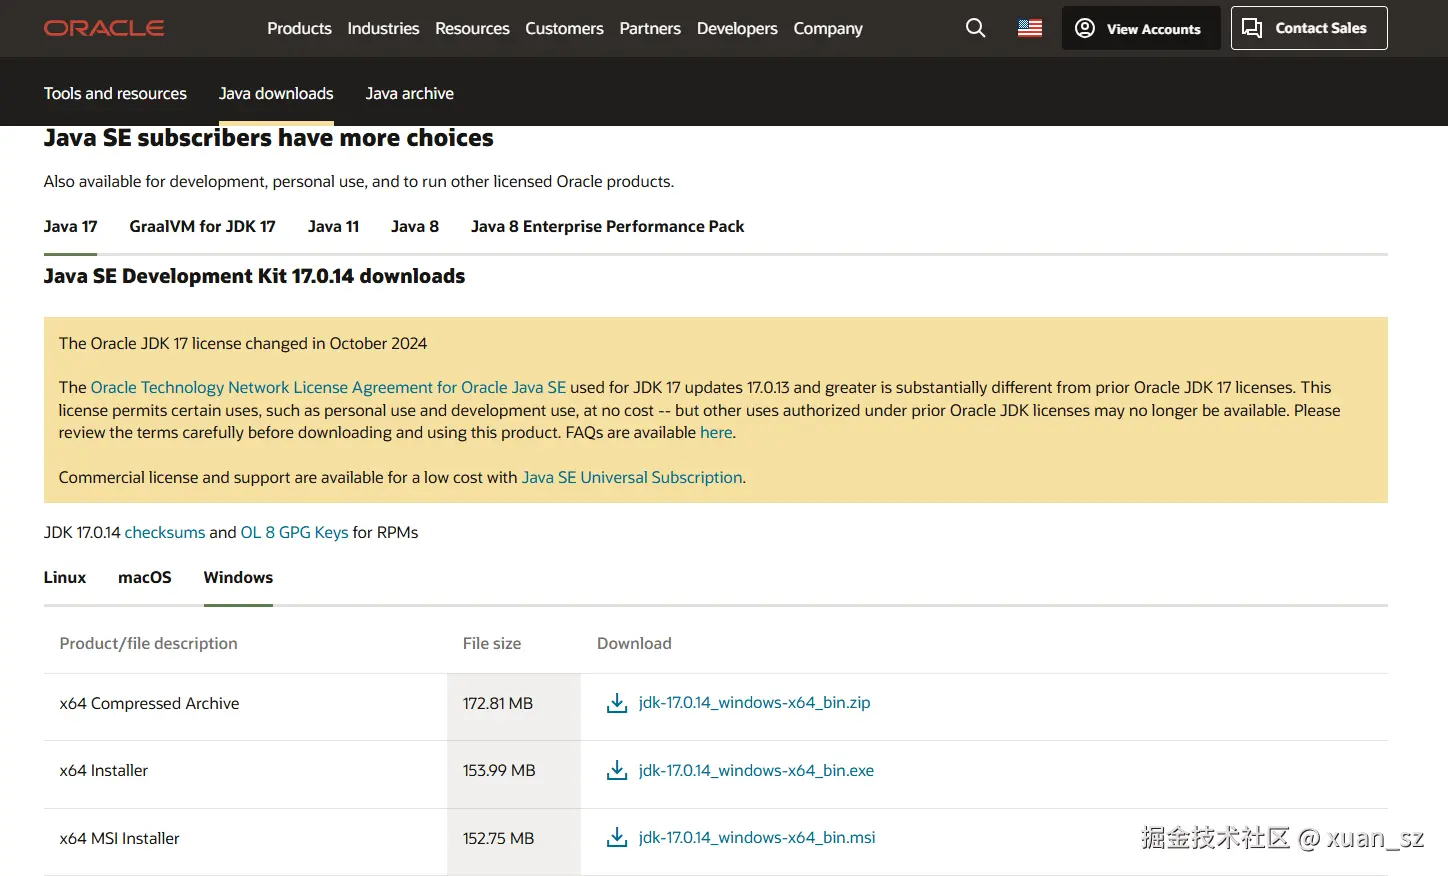Switch to the macOS tab

[x=145, y=577]
